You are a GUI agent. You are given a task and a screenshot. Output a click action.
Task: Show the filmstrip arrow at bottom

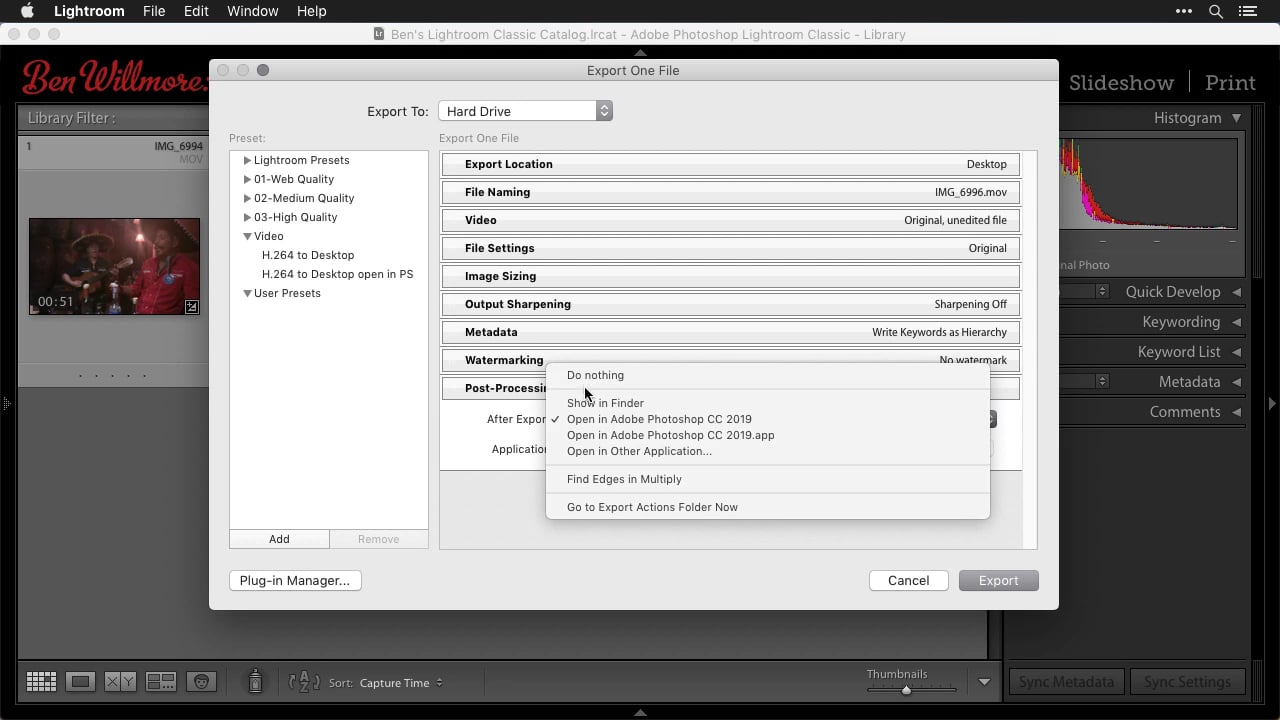click(640, 712)
